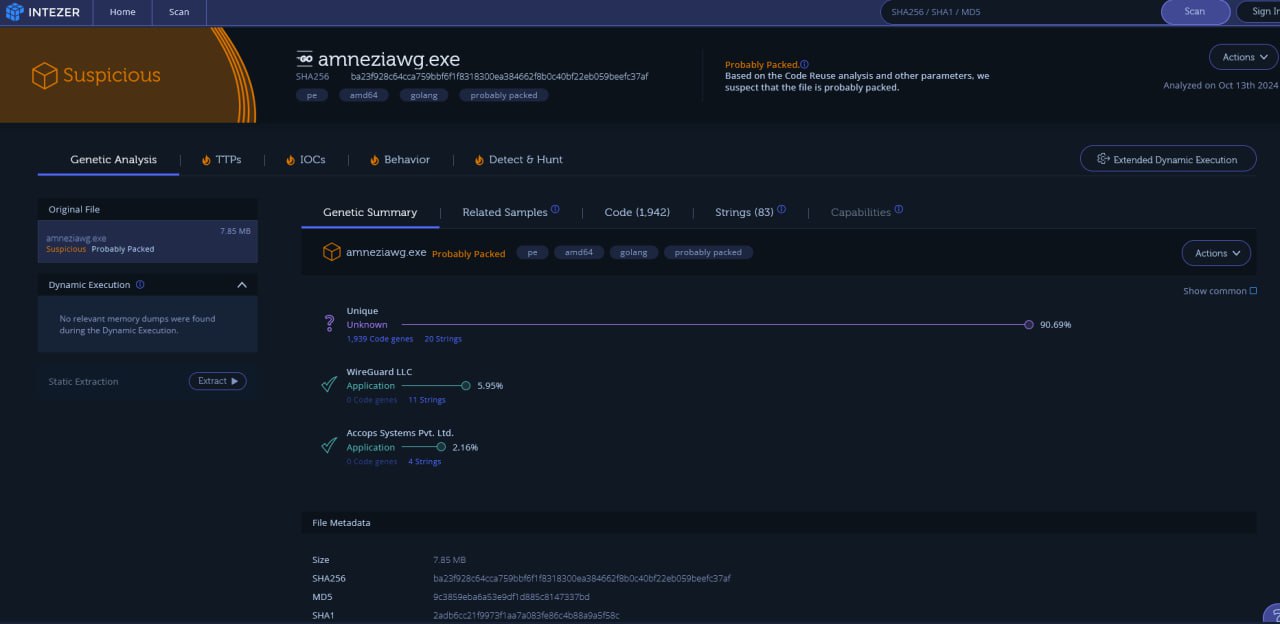
Task: Click the info icon beside Strings (83)
Action: tap(781, 210)
